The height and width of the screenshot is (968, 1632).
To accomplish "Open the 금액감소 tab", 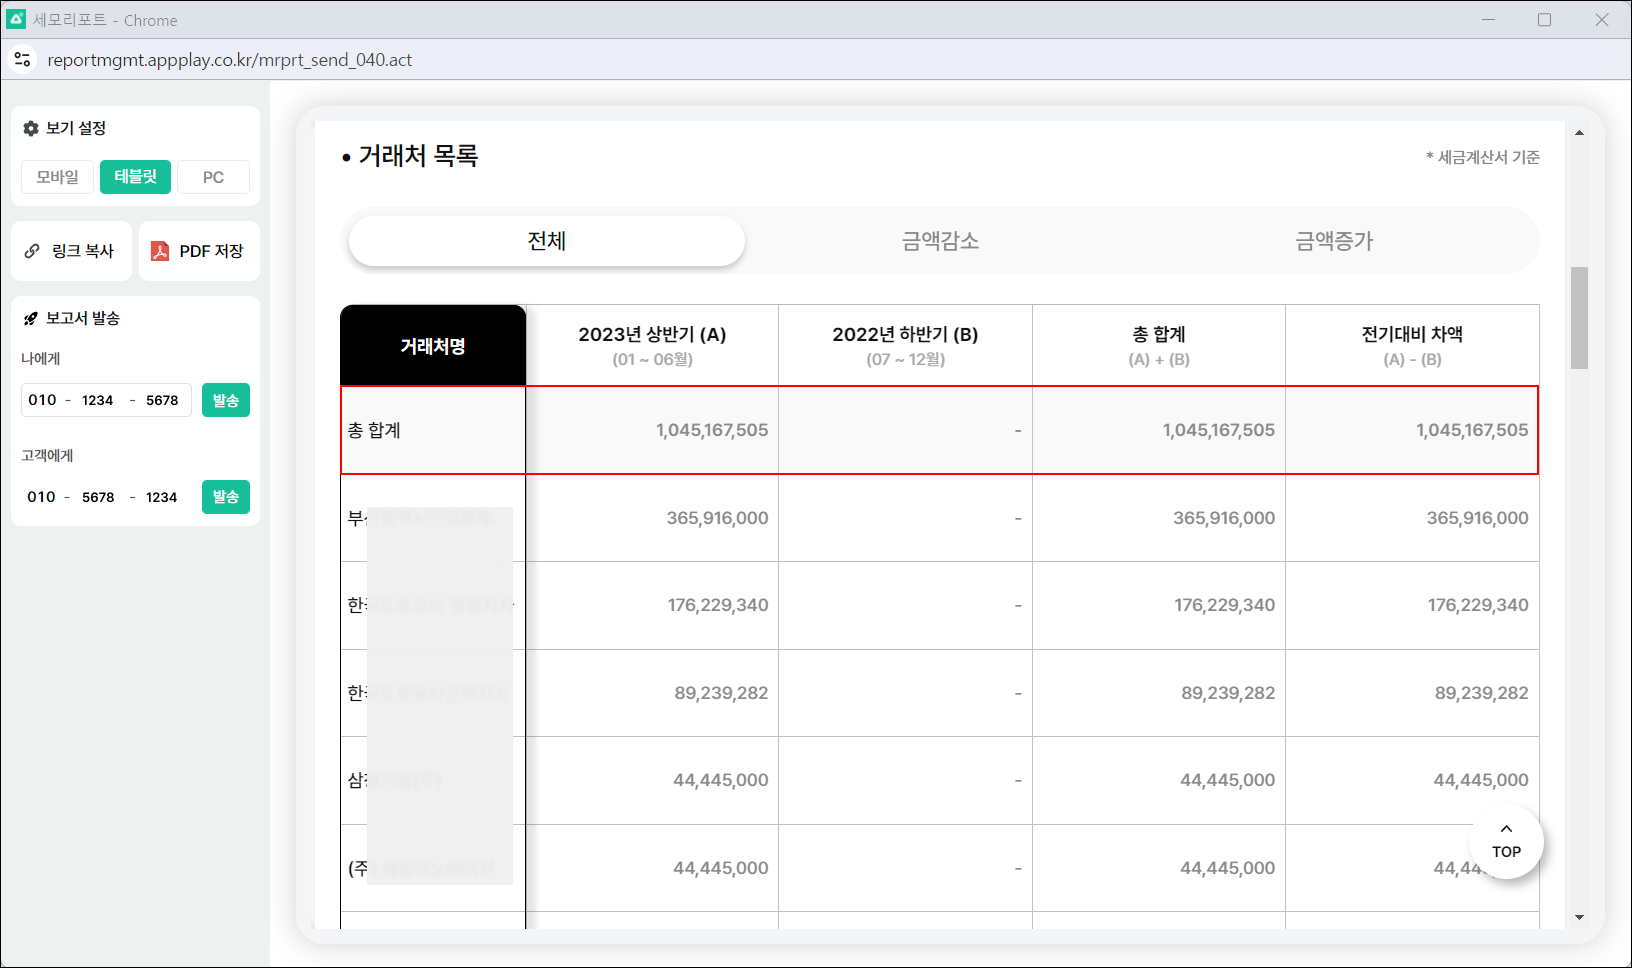I will click(940, 241).
